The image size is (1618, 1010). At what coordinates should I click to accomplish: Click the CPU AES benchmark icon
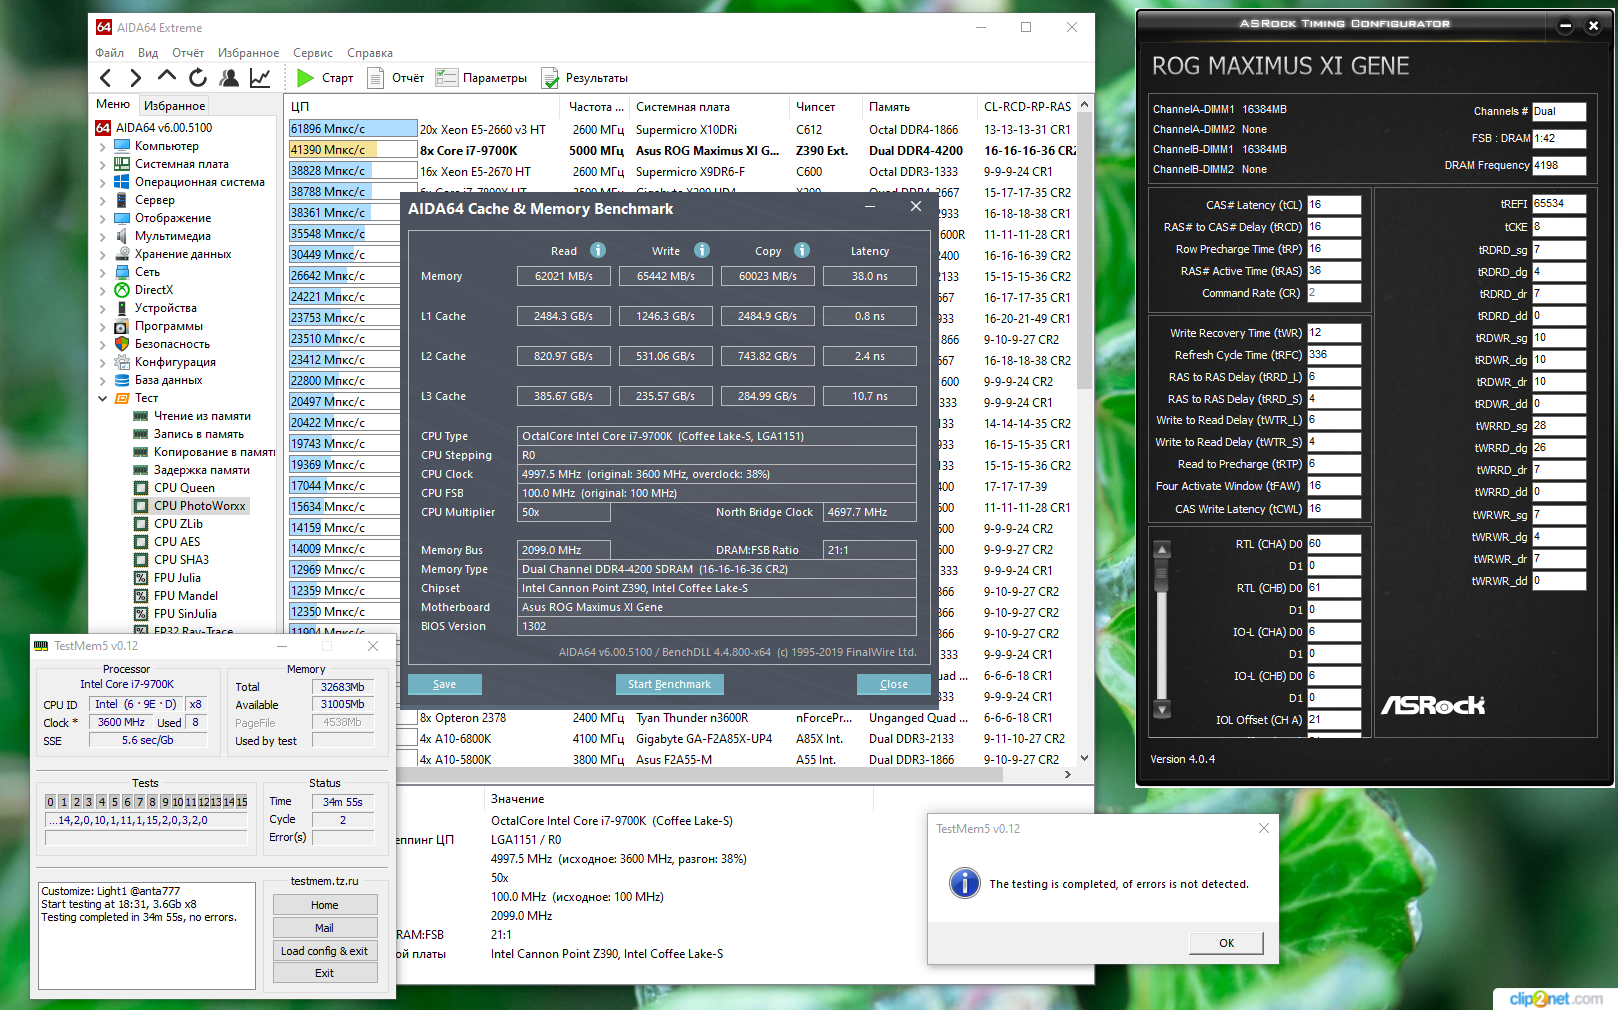coord(141,542)
